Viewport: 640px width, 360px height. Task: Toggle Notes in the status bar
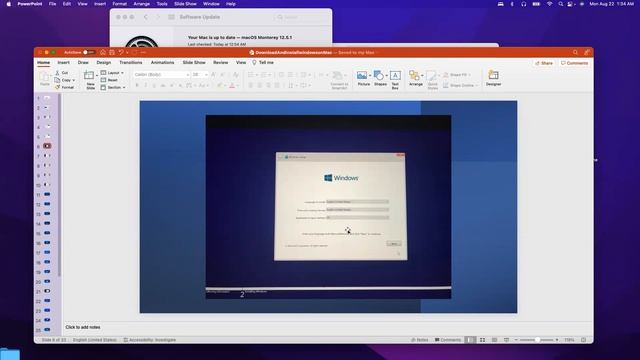coord(420,340)
